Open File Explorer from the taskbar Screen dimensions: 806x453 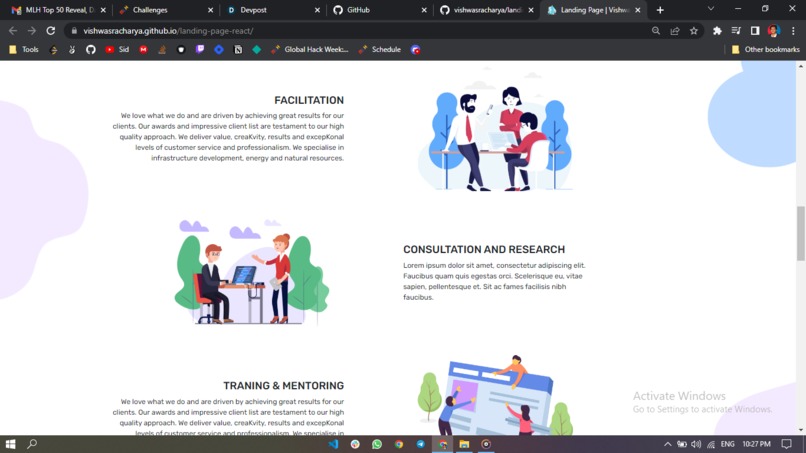(464, 444)
